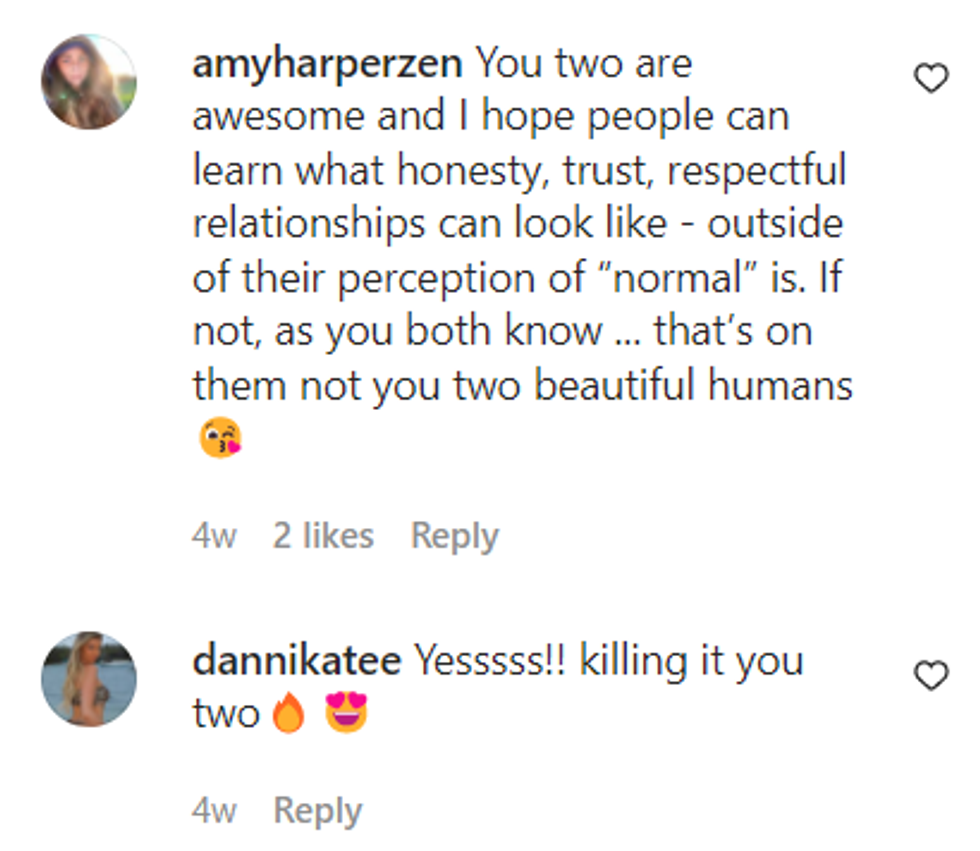980x851 pixels.
Task: Click the heart-eyes emoji in dannikatee's comment
Action: [x=346, y=713]
